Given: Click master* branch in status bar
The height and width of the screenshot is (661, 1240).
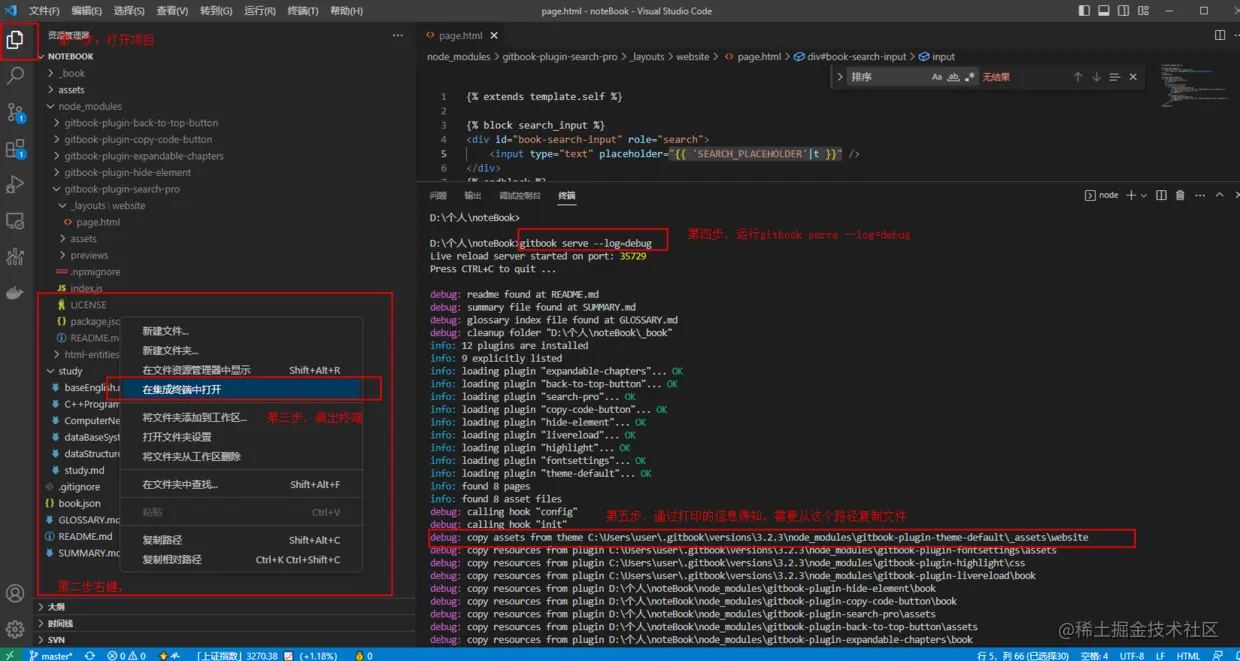Looking at the screenshot, I should coord(52,655).
